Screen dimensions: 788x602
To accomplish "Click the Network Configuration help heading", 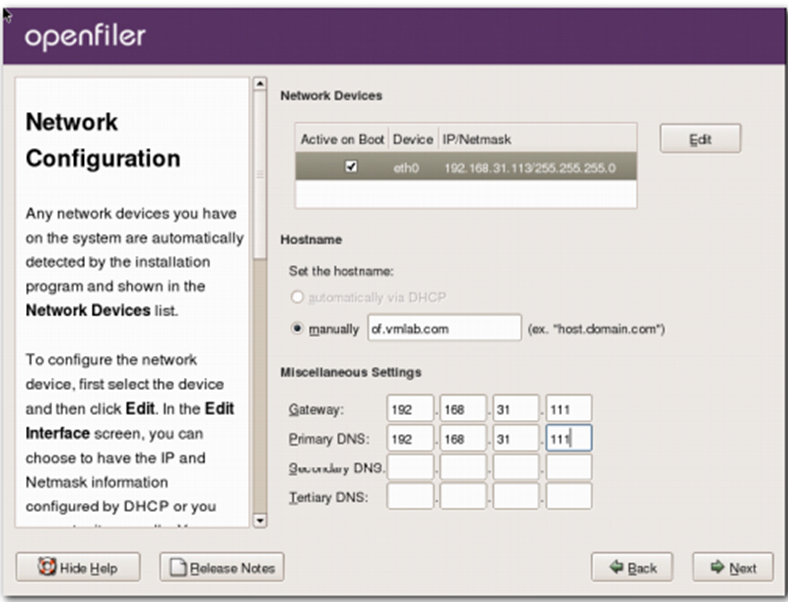I will point(103,140).
